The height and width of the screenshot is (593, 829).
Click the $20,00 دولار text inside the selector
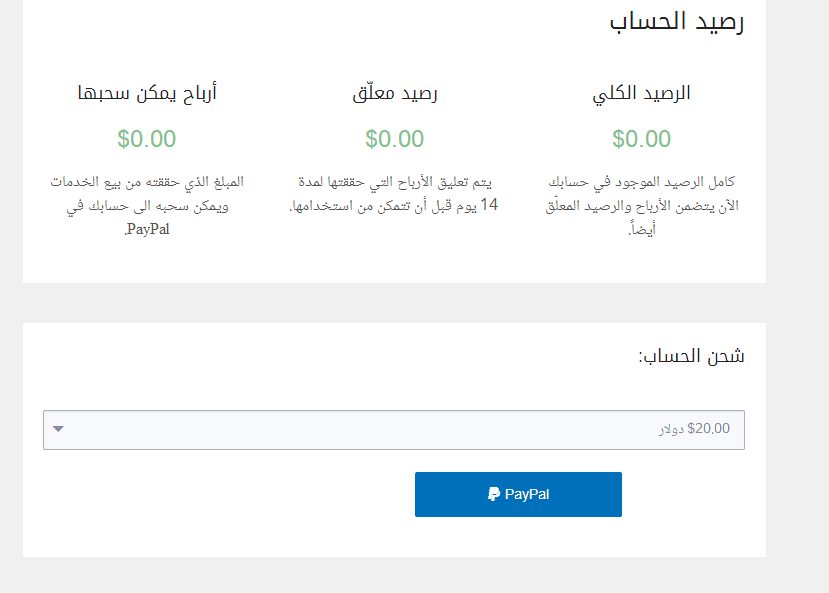[x=694, y=429]
